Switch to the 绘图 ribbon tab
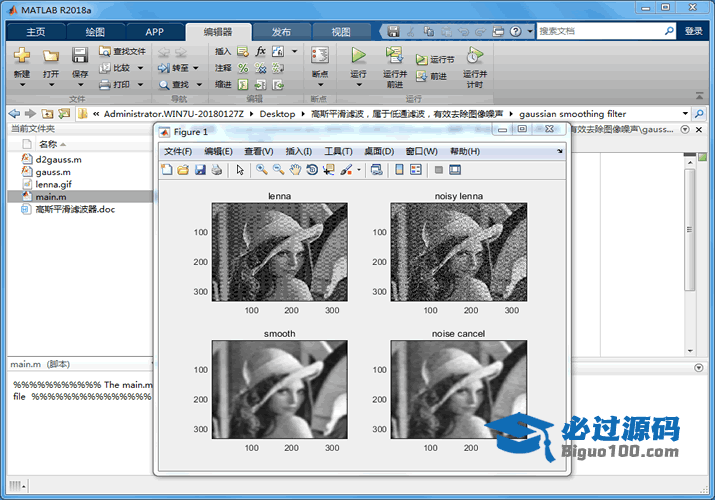This screenshot has width=715, height=500. click(x=95, y=31)
